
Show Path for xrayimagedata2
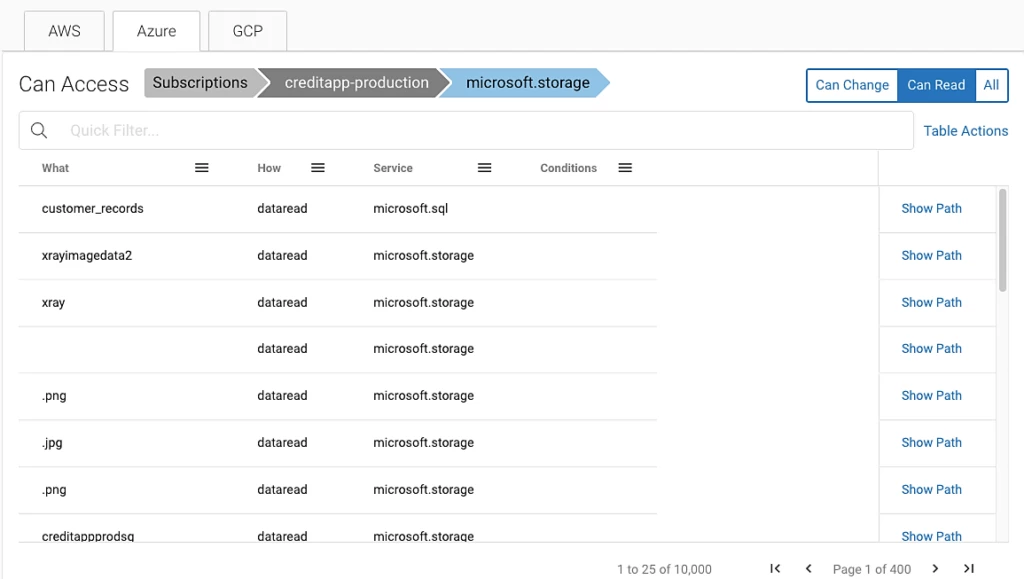[x=931, y=255]
